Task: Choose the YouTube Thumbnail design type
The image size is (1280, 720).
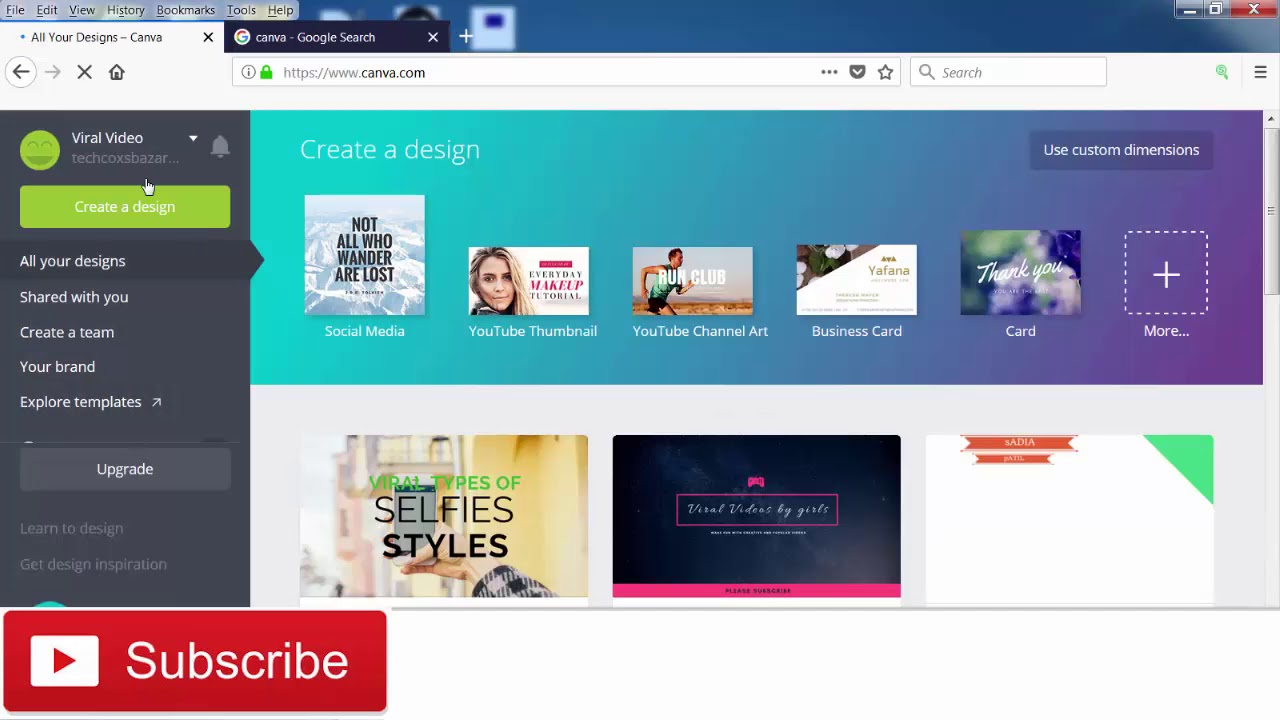Action: pyautogui.click(x=529, y=281)
